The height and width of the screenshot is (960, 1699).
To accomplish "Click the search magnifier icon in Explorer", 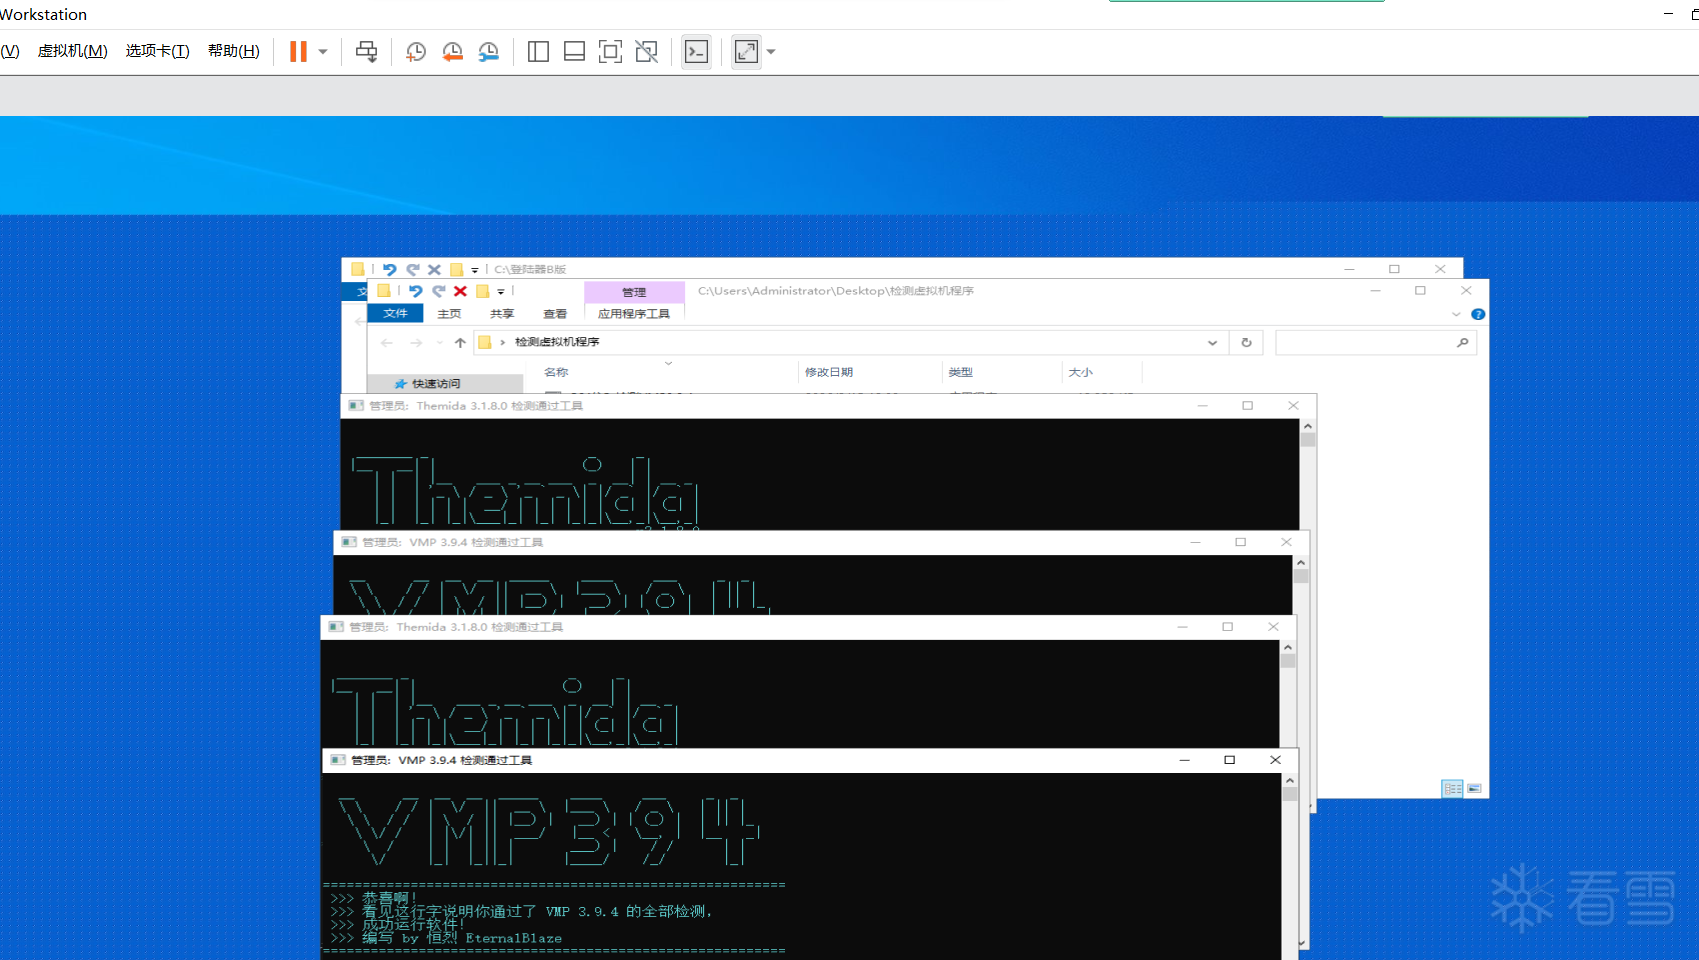I will [x=1463, y=342].
